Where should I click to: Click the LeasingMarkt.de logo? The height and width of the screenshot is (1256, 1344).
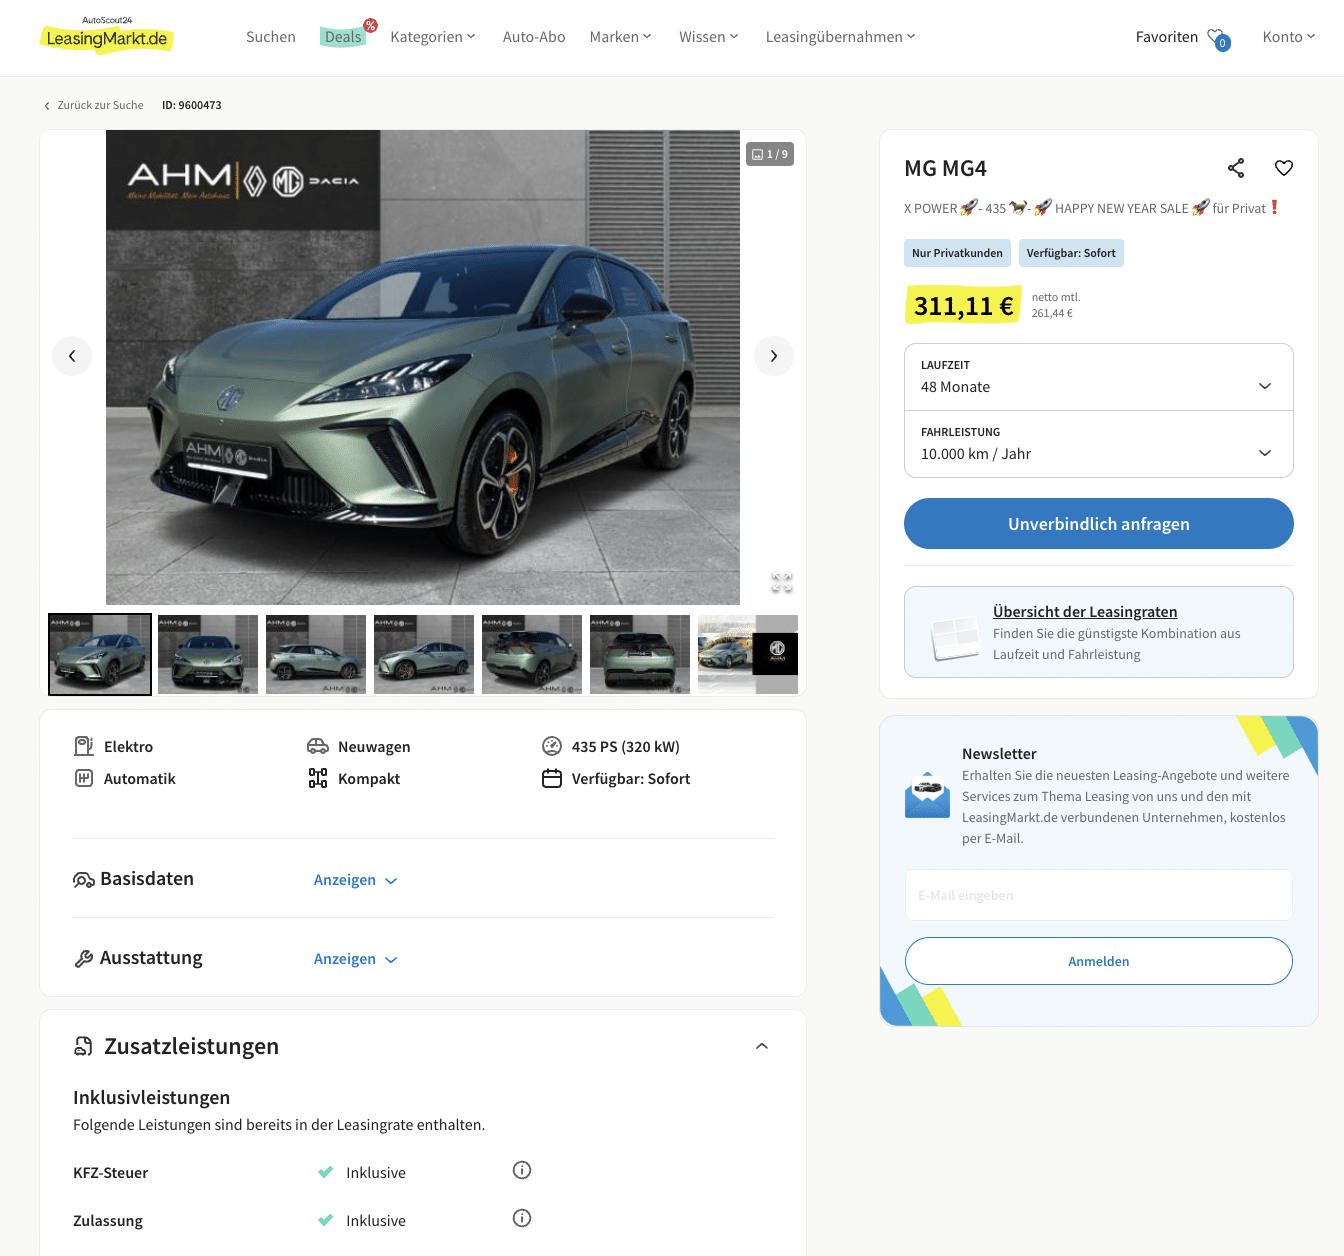pyautogui.click(x=106, y=35)
